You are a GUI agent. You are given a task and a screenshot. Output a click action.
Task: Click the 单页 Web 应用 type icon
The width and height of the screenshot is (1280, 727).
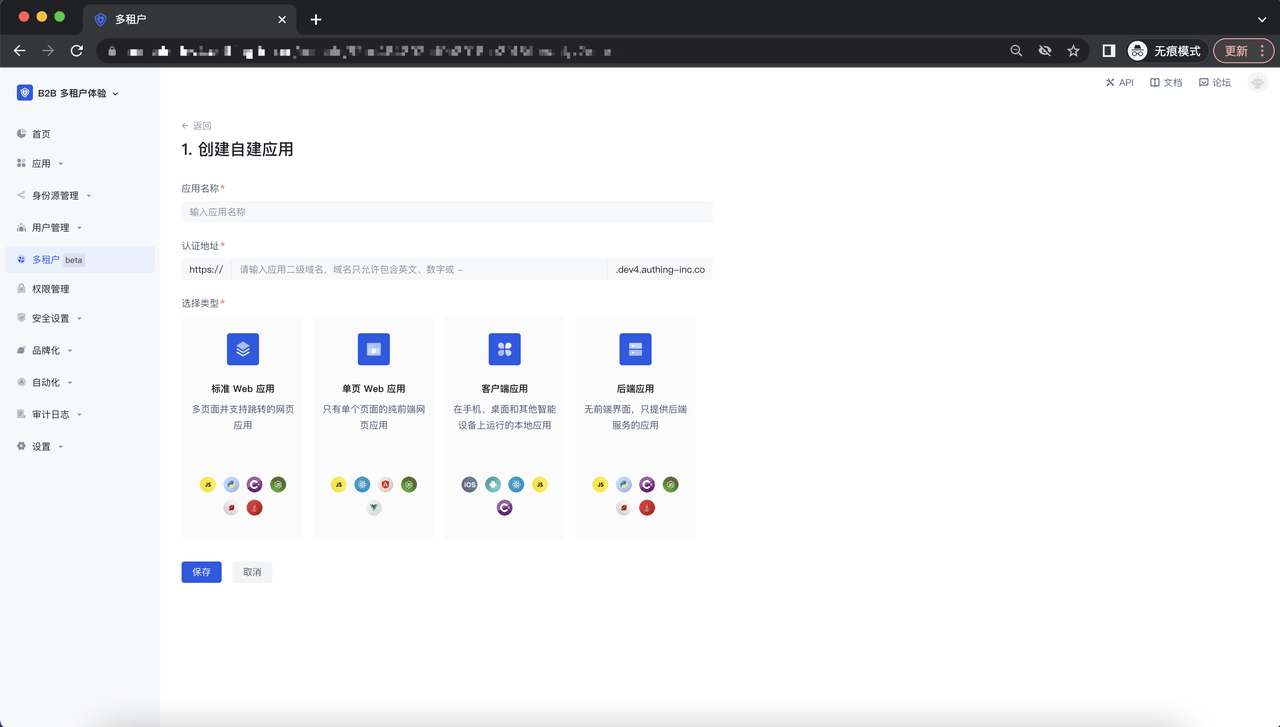coord(374,349)
